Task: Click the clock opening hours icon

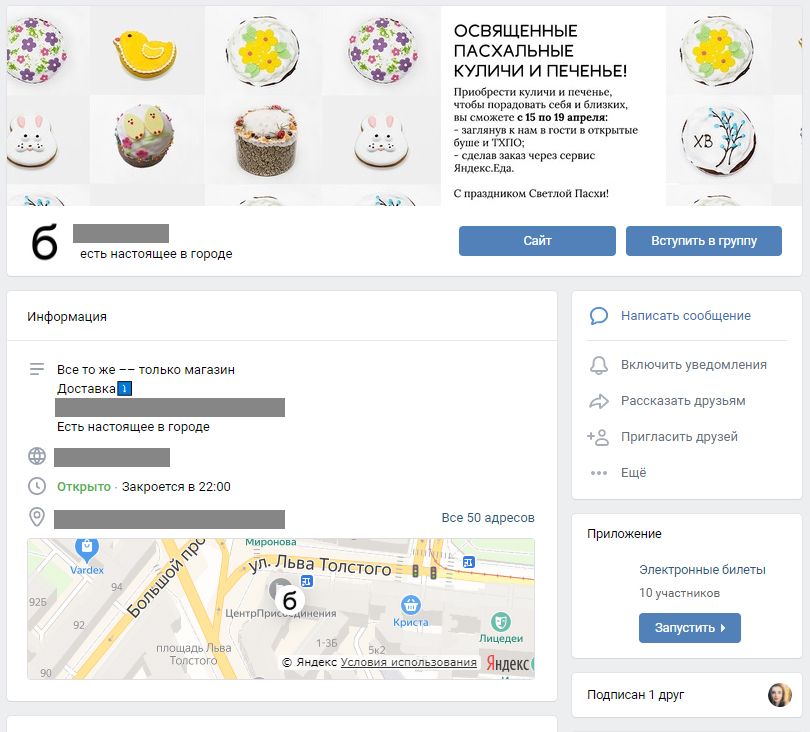Action: (x=37, y=486)
